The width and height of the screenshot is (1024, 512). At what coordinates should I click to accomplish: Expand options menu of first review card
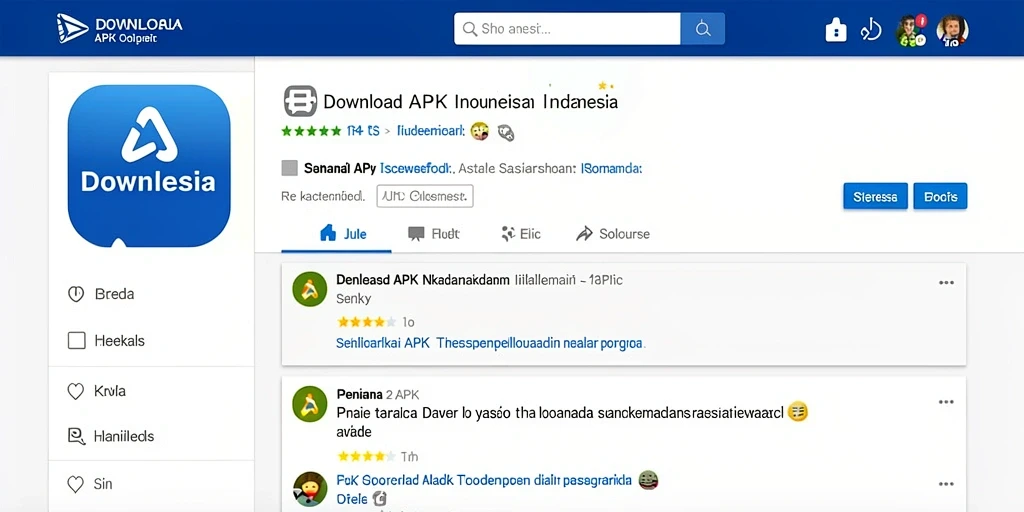pyautogui.click(x=946, y=283)
